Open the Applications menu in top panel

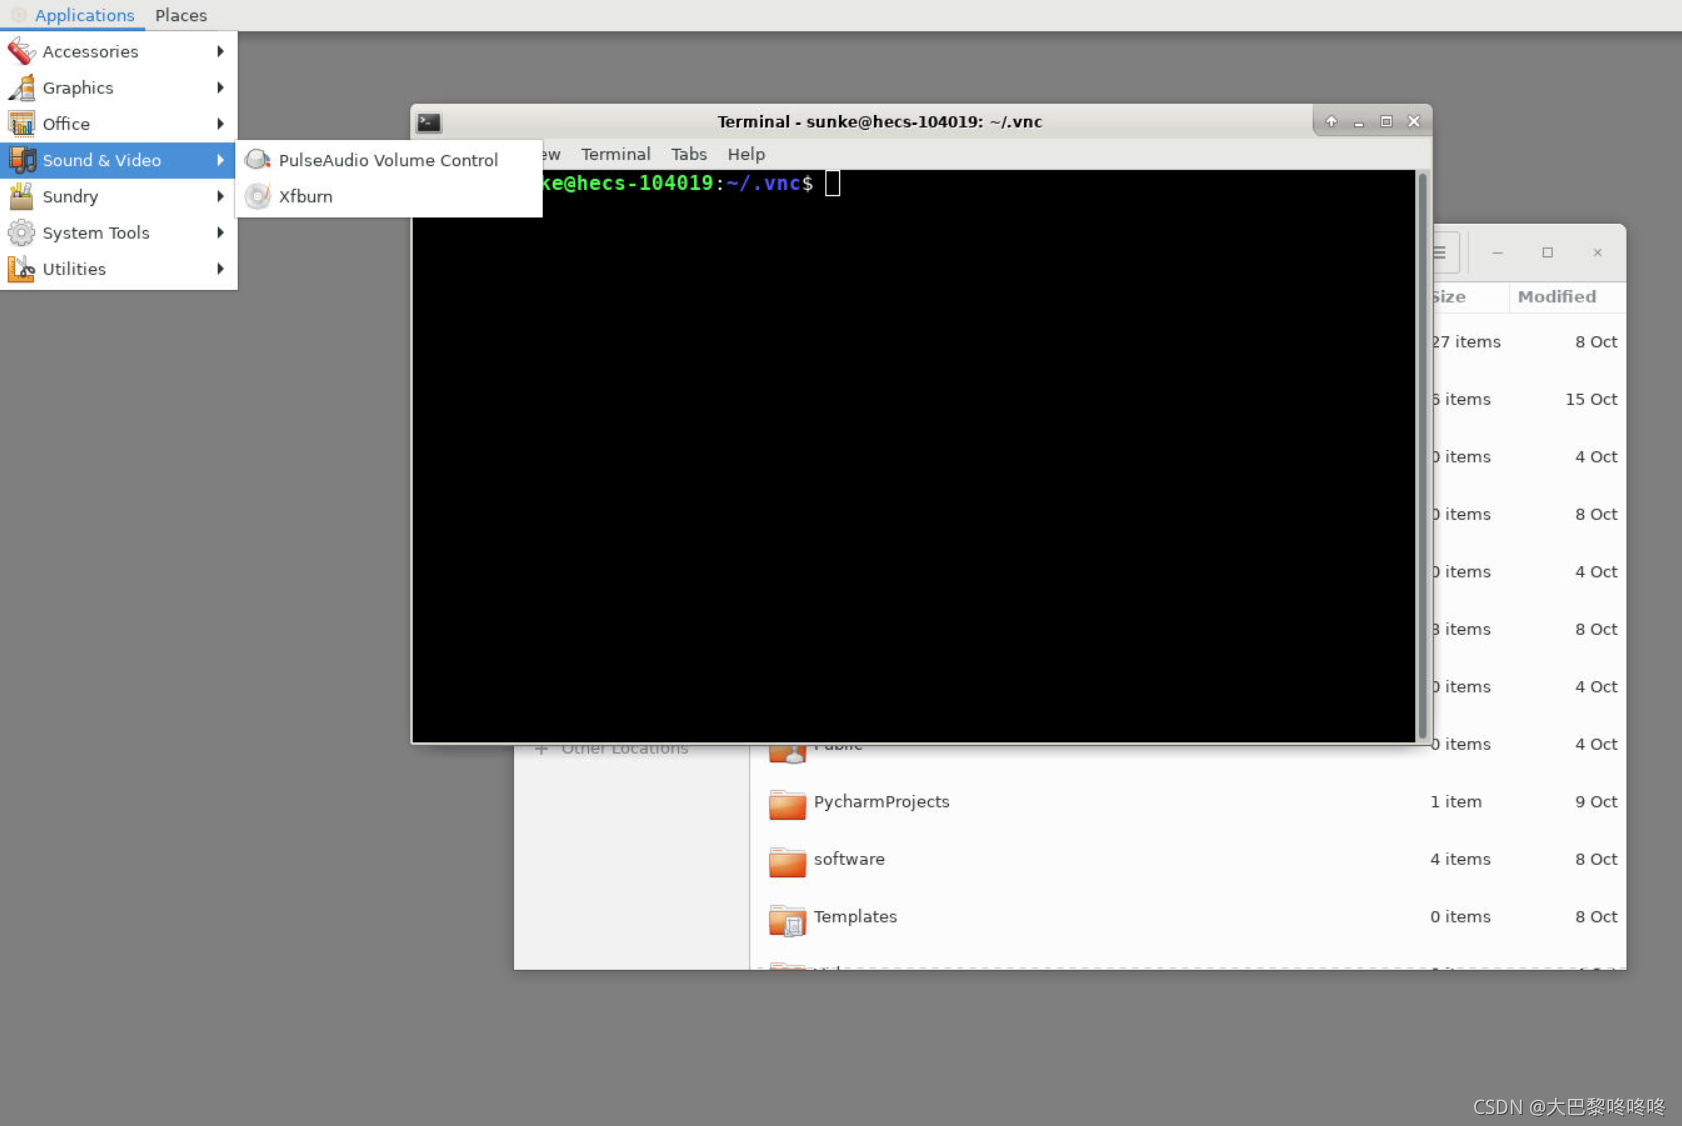pyautogui.click(x=73, y=15)
